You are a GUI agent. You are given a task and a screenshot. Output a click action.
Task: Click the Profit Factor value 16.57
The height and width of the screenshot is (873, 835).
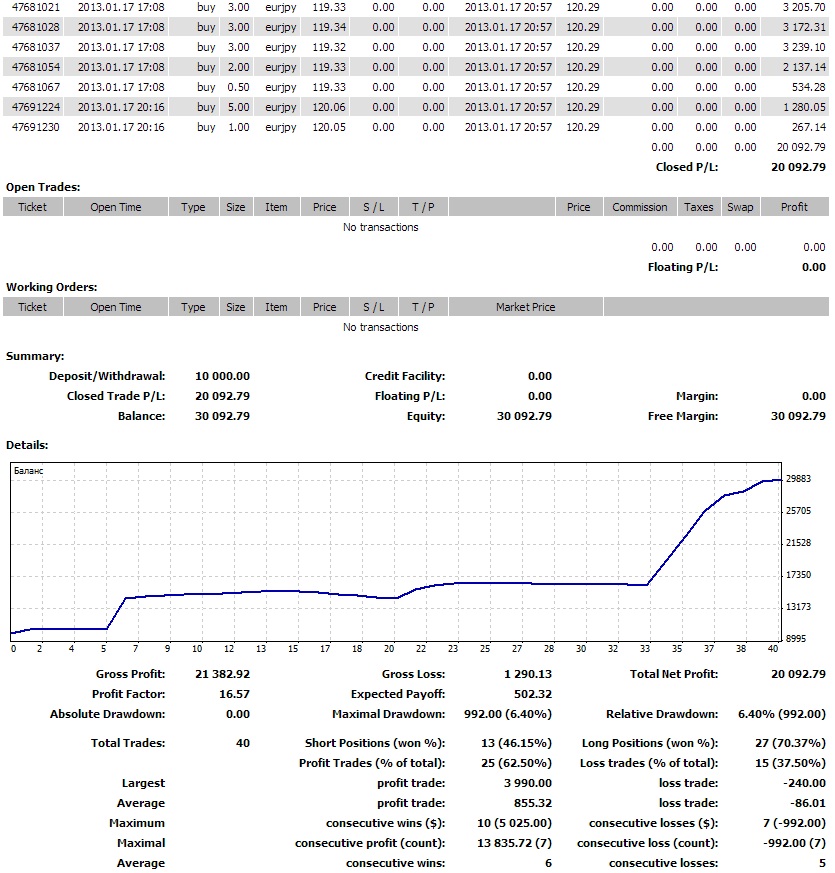234,694
